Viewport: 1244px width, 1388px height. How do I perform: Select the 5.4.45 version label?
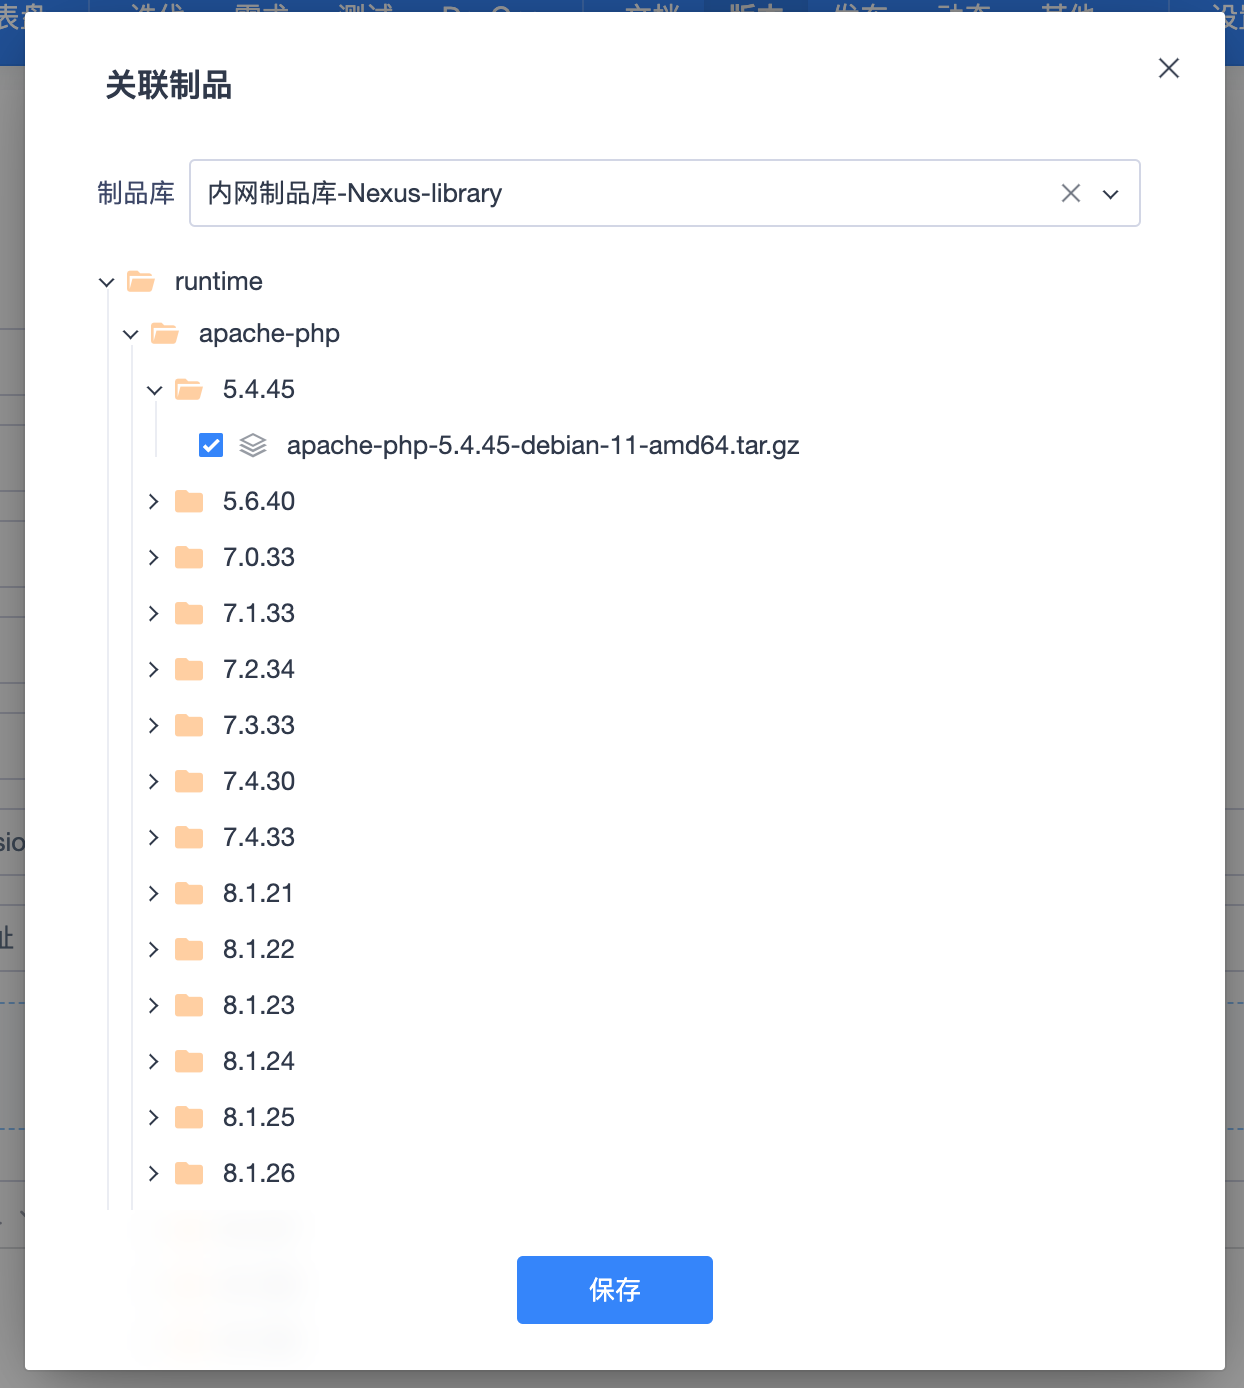point(259,389)
